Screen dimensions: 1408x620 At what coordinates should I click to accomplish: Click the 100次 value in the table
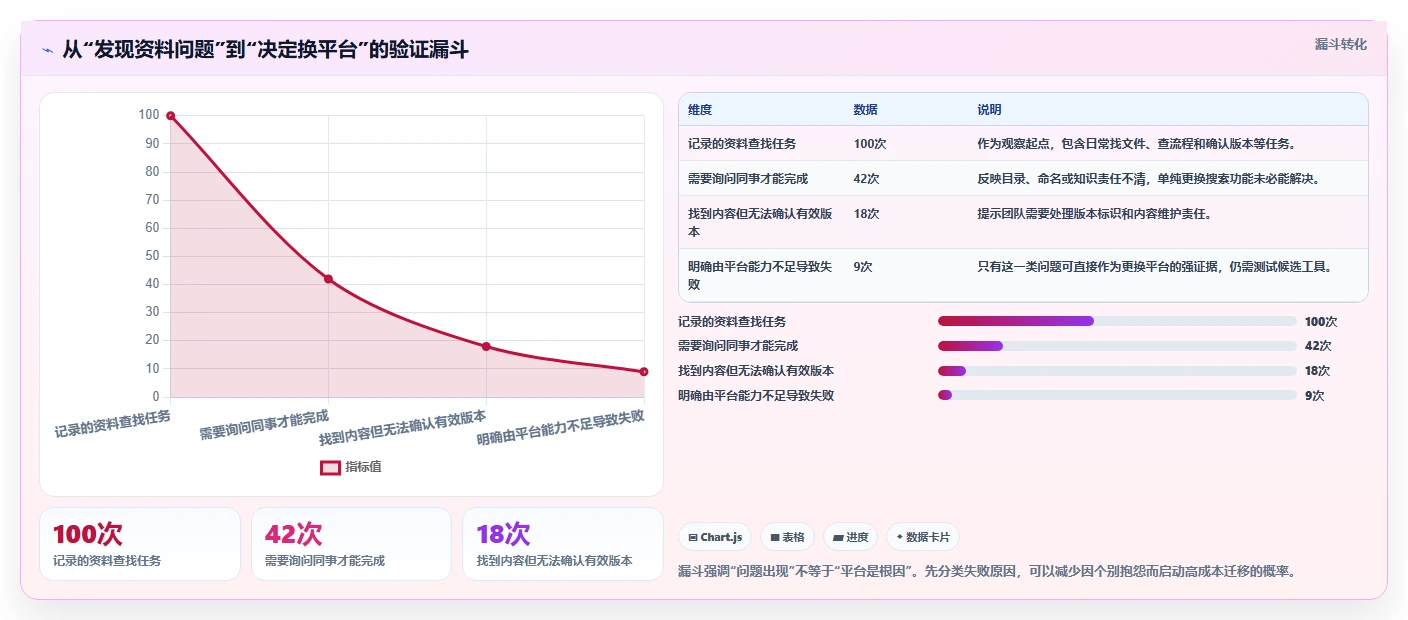point(870,144)
